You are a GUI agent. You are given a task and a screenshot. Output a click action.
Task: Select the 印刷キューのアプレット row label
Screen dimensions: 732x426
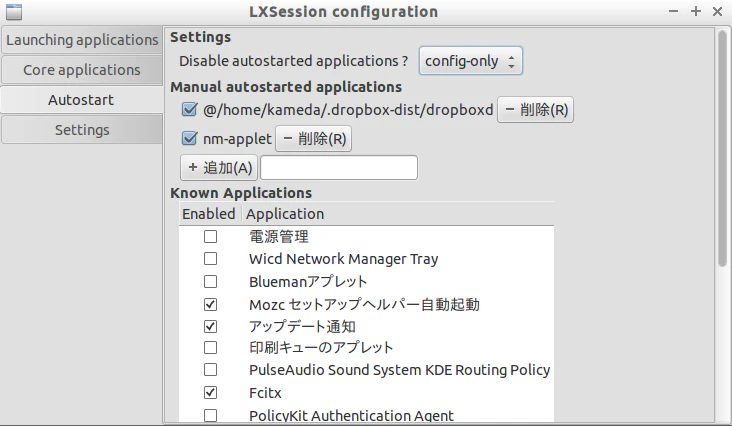tap(321, 348)
